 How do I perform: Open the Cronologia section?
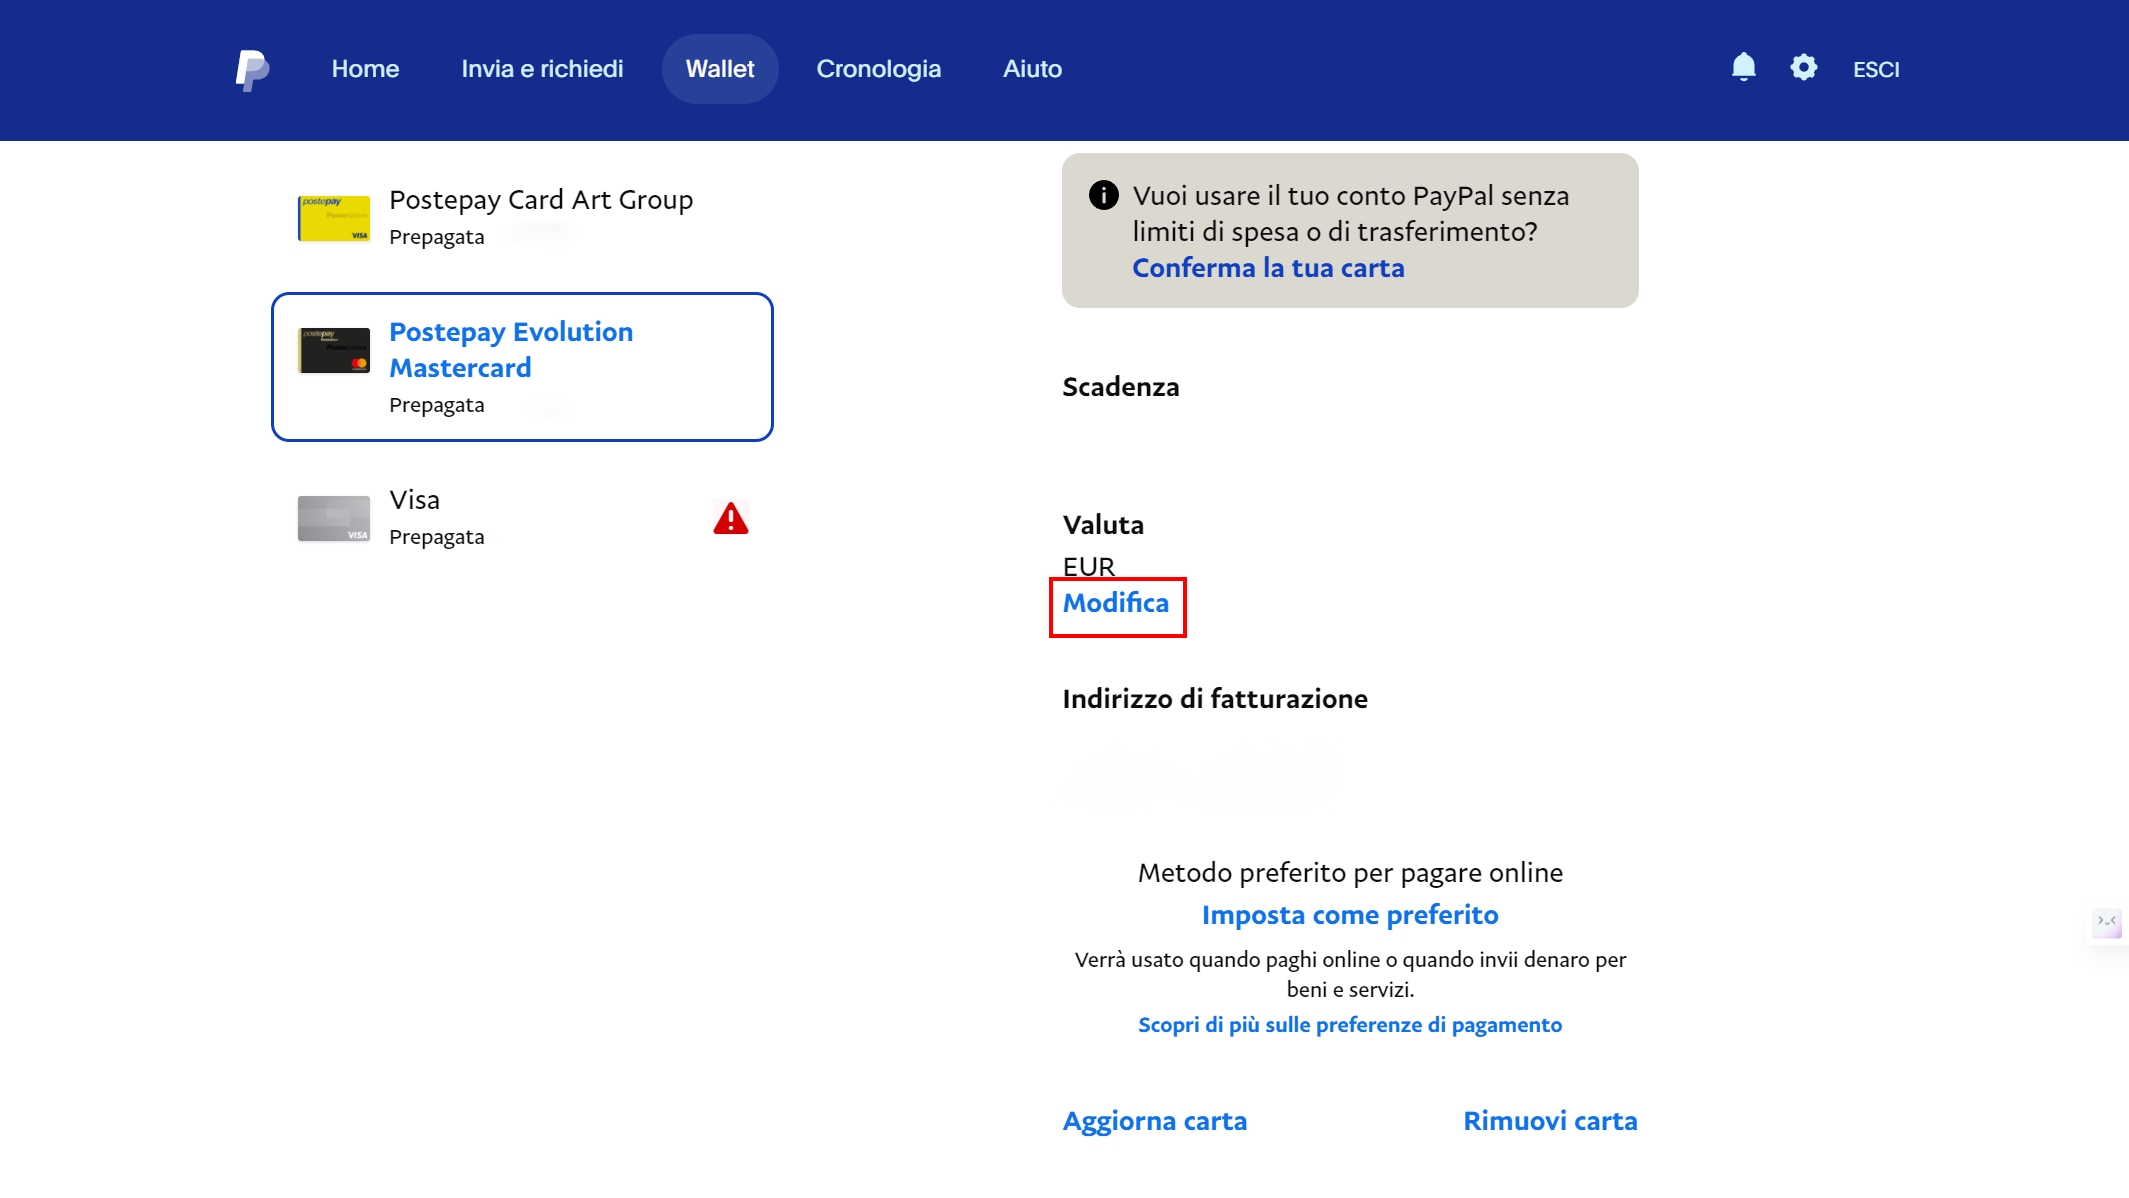(x=879, y=68)
